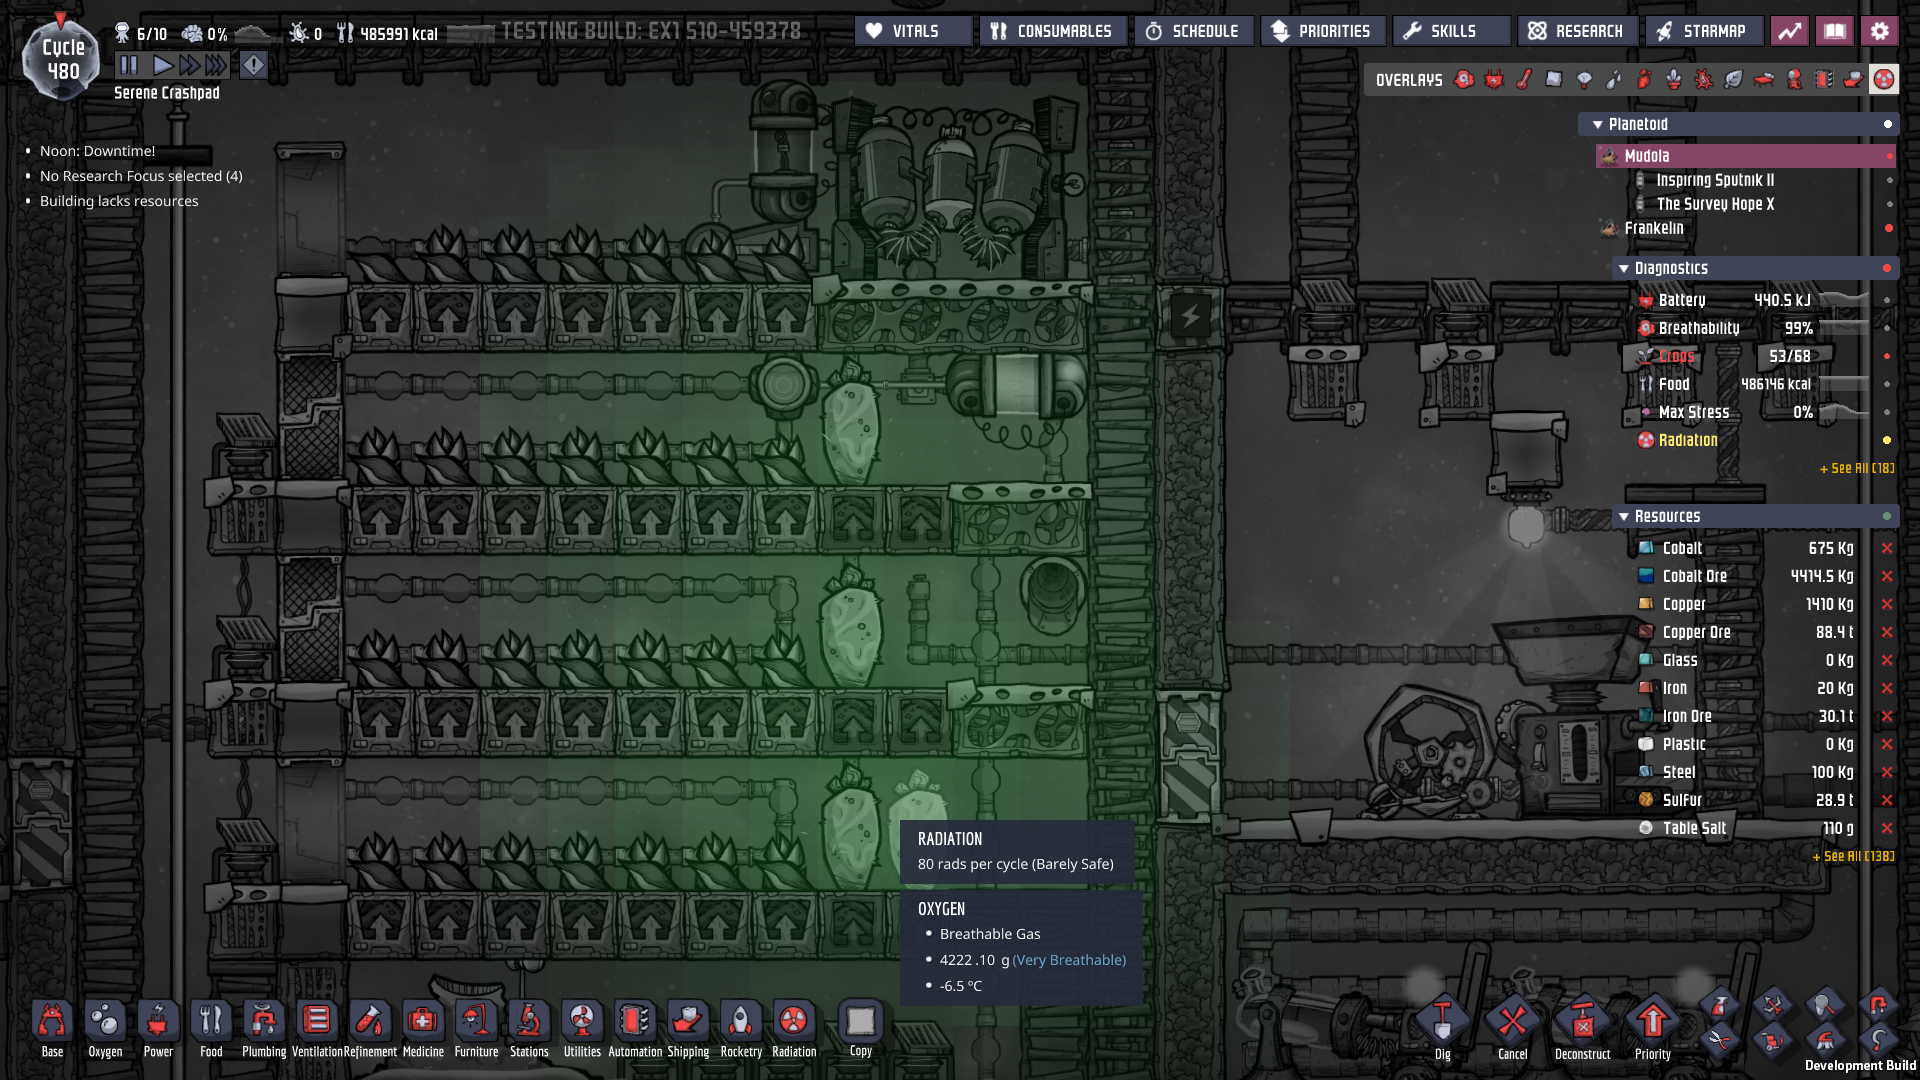The width and height of the screenshot is (1920, 1080).
Task: Click See All diagnostics link
Action: [x=1856, y=468]
